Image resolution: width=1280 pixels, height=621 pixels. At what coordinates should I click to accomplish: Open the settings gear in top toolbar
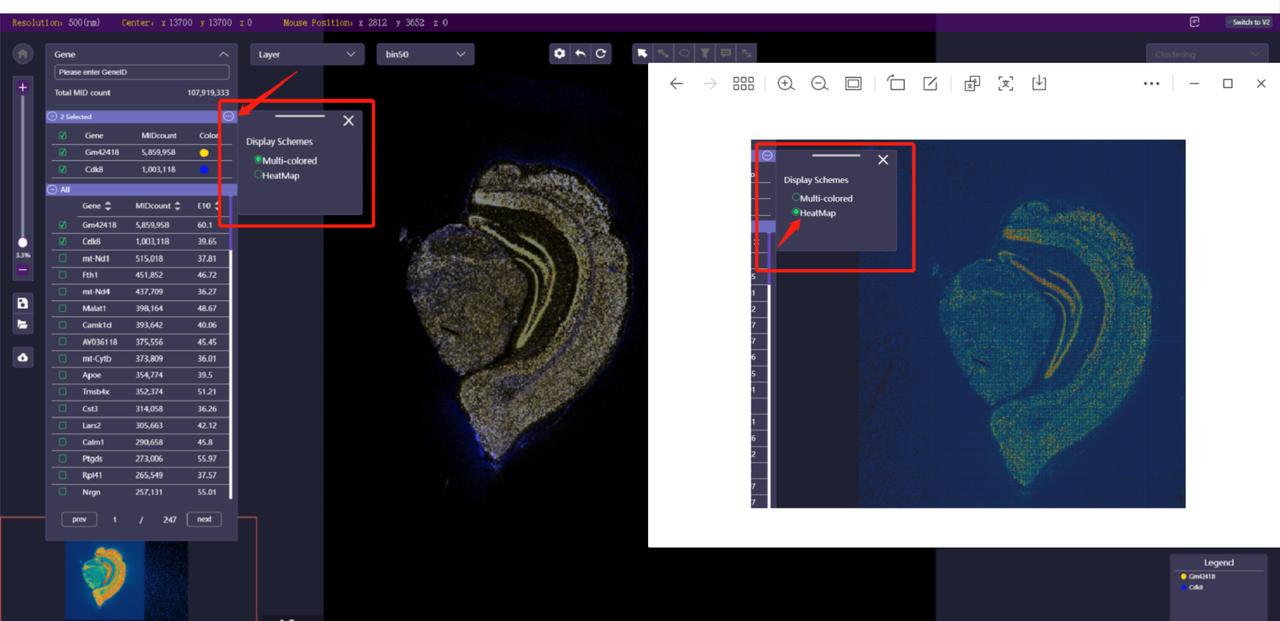(559, 54)
